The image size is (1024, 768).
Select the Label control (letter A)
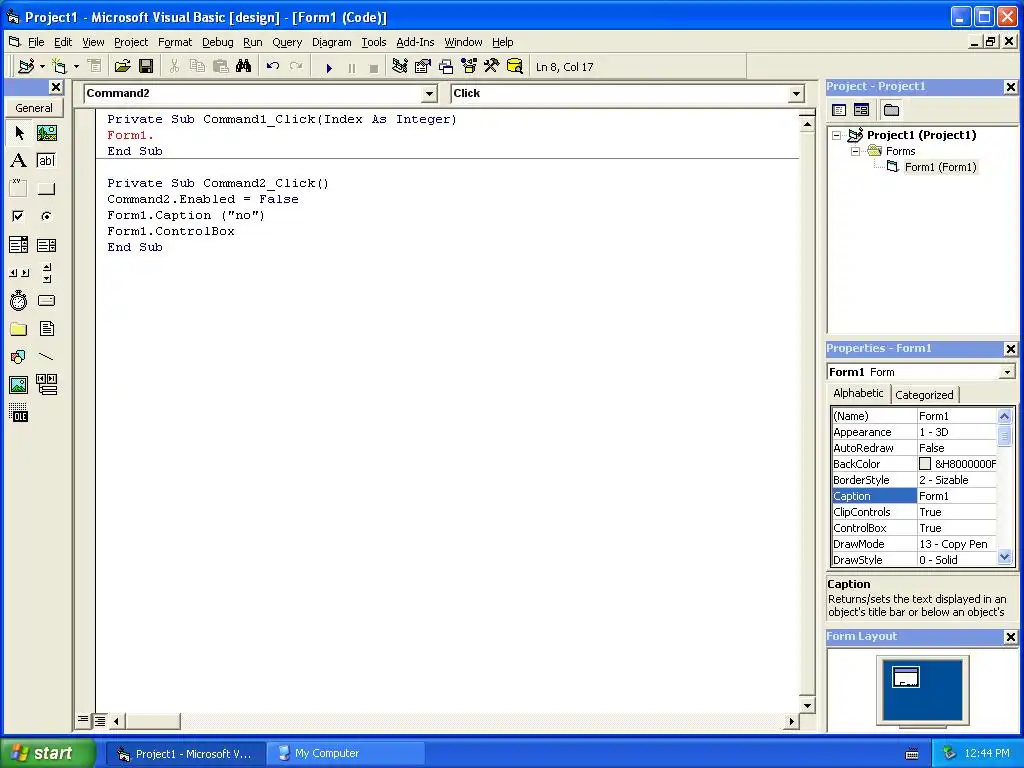click(x=19, y=161)
